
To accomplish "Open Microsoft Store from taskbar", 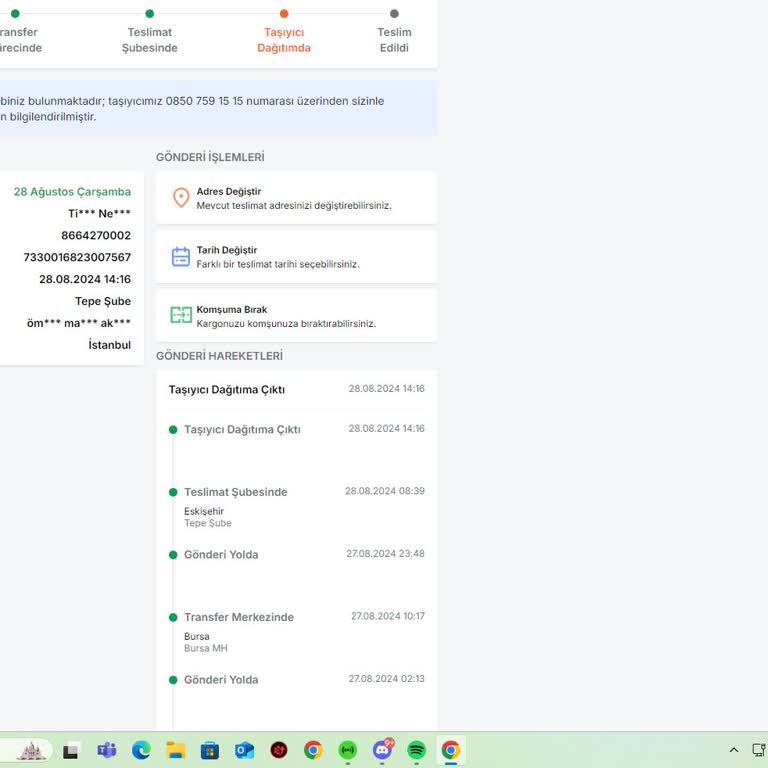I will tap(210, 750).
